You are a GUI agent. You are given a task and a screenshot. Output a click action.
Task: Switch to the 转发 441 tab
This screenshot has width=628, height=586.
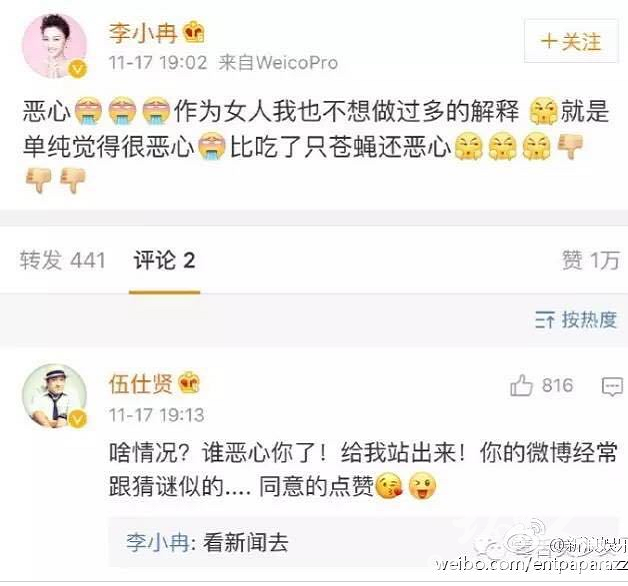click(62, 260)
